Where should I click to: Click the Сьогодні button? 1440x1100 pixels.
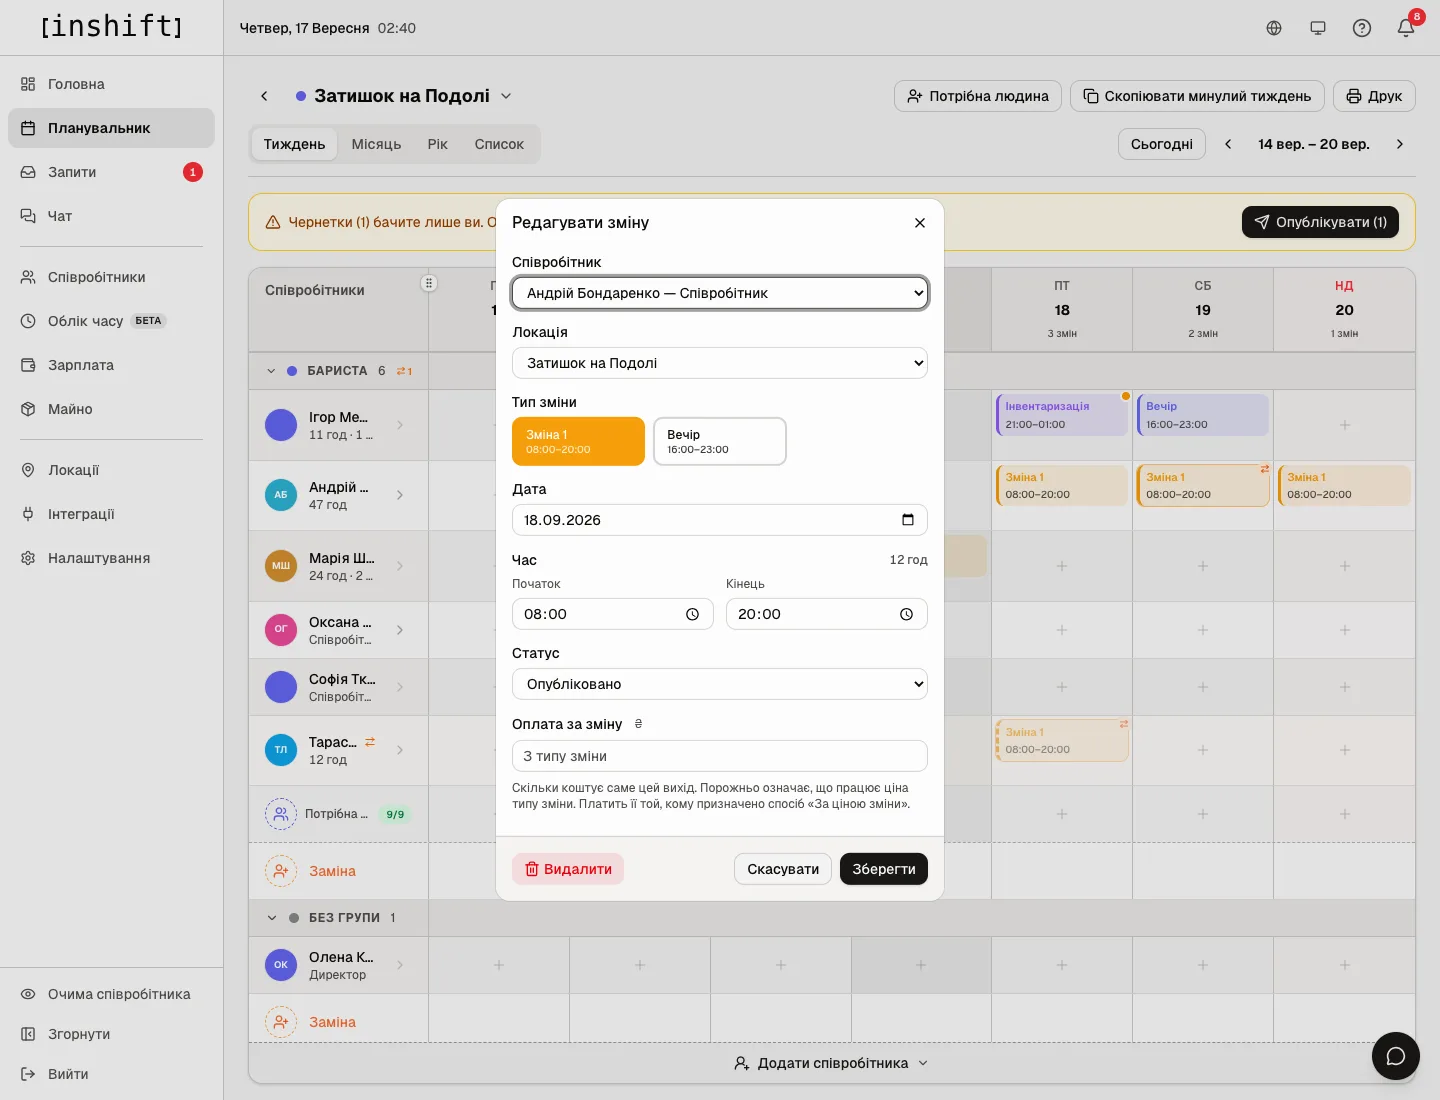[1162, 144]
